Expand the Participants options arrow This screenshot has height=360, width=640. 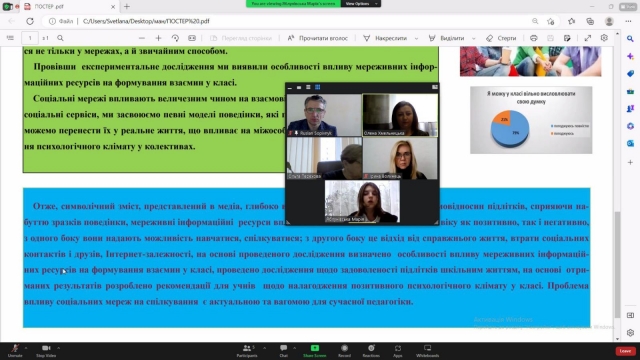(x=264, y=348)
